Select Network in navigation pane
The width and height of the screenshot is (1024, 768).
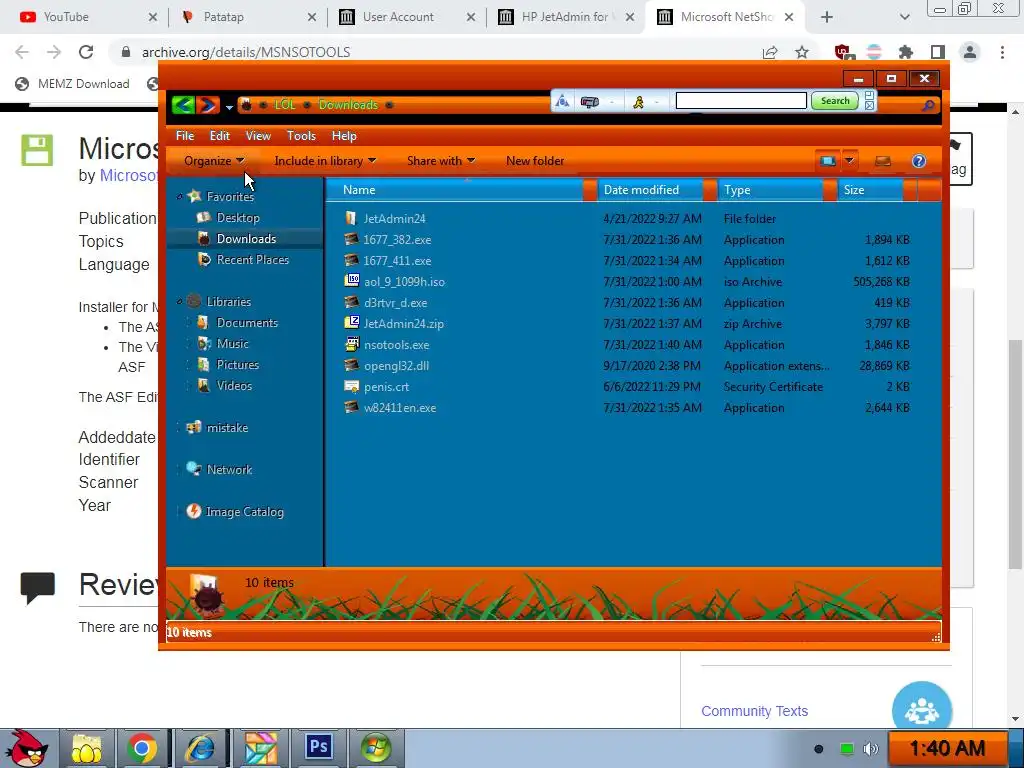229,470
